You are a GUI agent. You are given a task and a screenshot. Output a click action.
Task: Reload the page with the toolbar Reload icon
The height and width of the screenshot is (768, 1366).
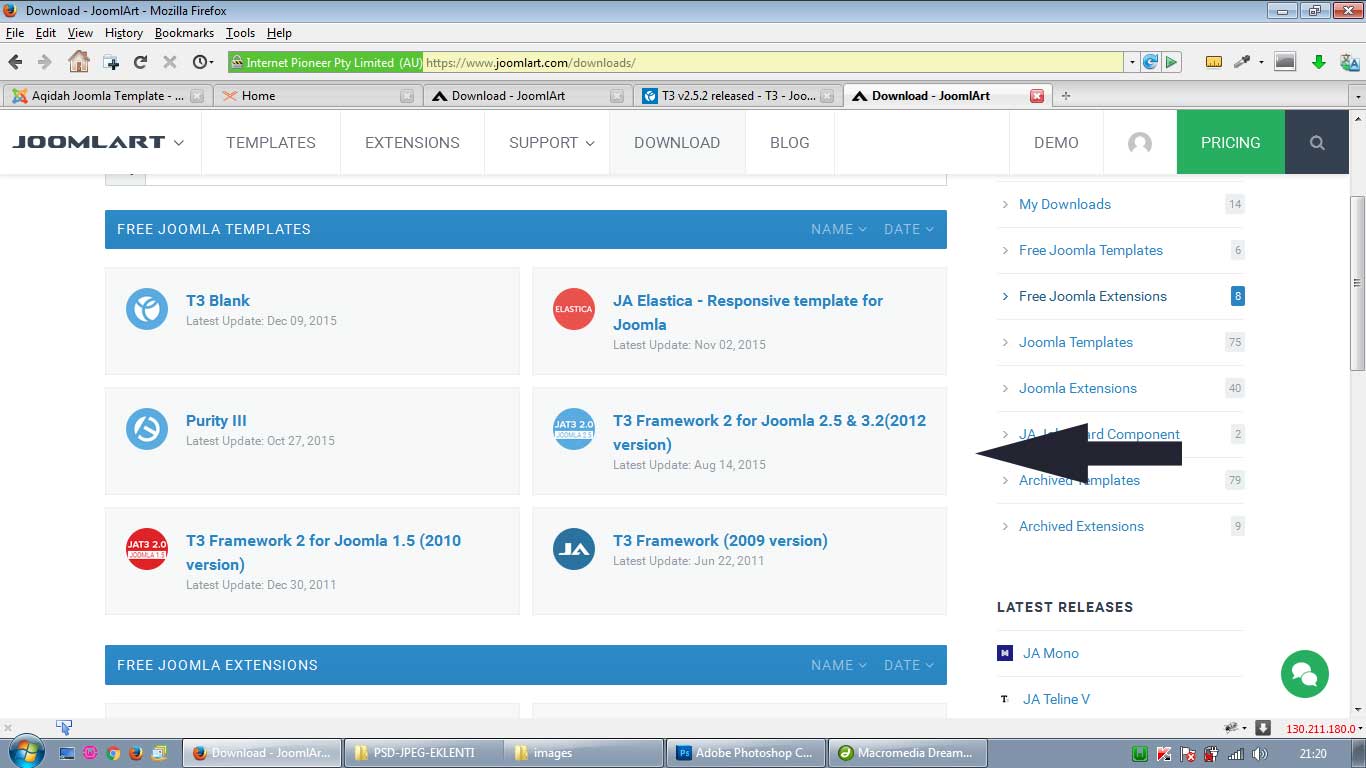coord(140,62)
